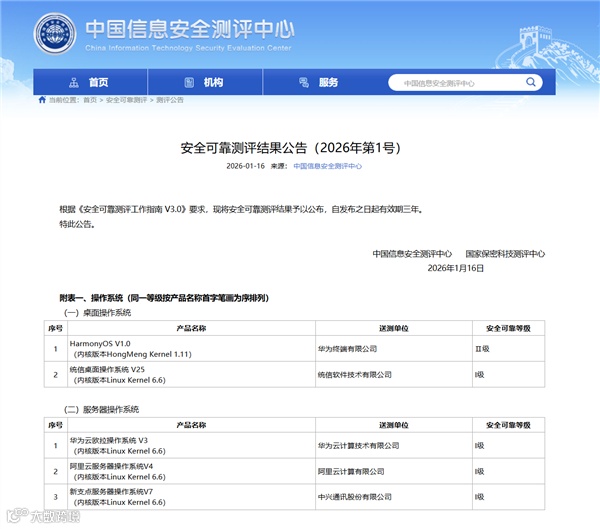The image size is (600, 529).
Task: Open 测评公告 breadcrumb link
Action: 170,100
